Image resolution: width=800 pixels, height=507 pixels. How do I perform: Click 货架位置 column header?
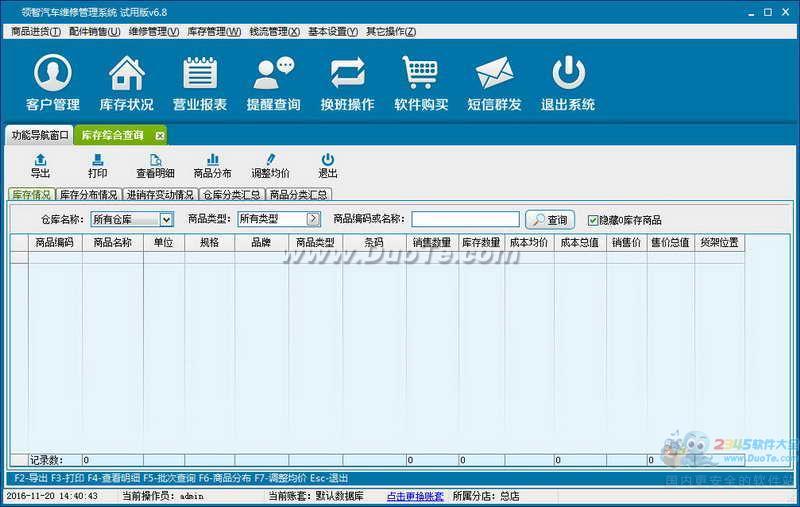pos(719,243)
